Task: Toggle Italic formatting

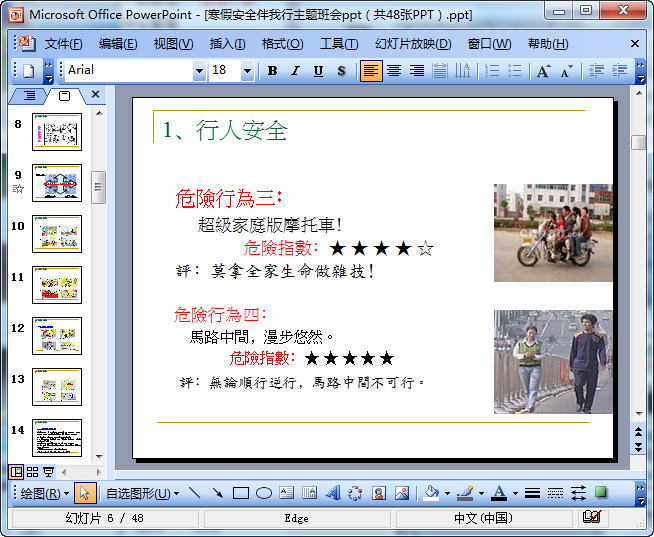Action: [x=295, y=71]
